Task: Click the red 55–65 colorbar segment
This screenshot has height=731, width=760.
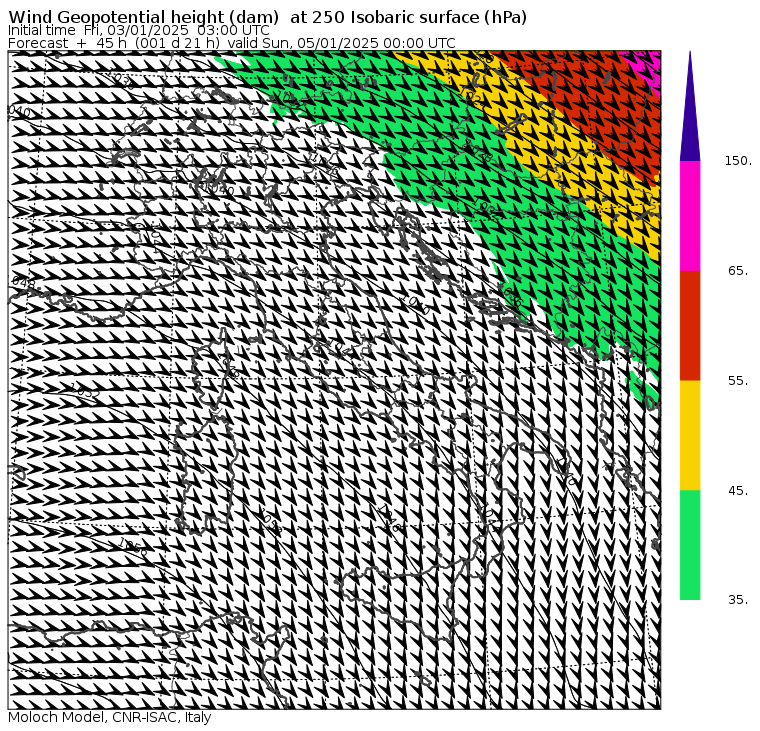Action: pos(690,325)
